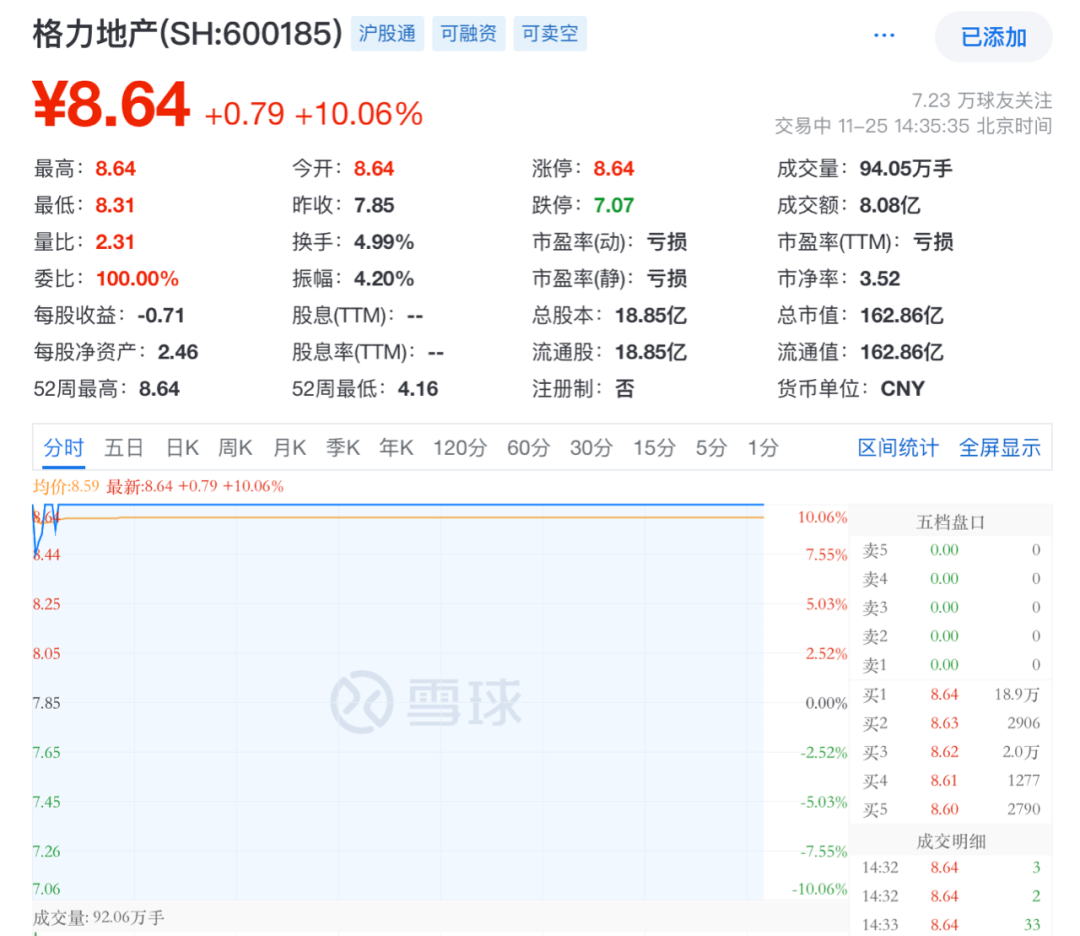This screenshot has width=1080, height=936.
Task: Click the 总市值 162.86亿 value
Action: point(902,315)
